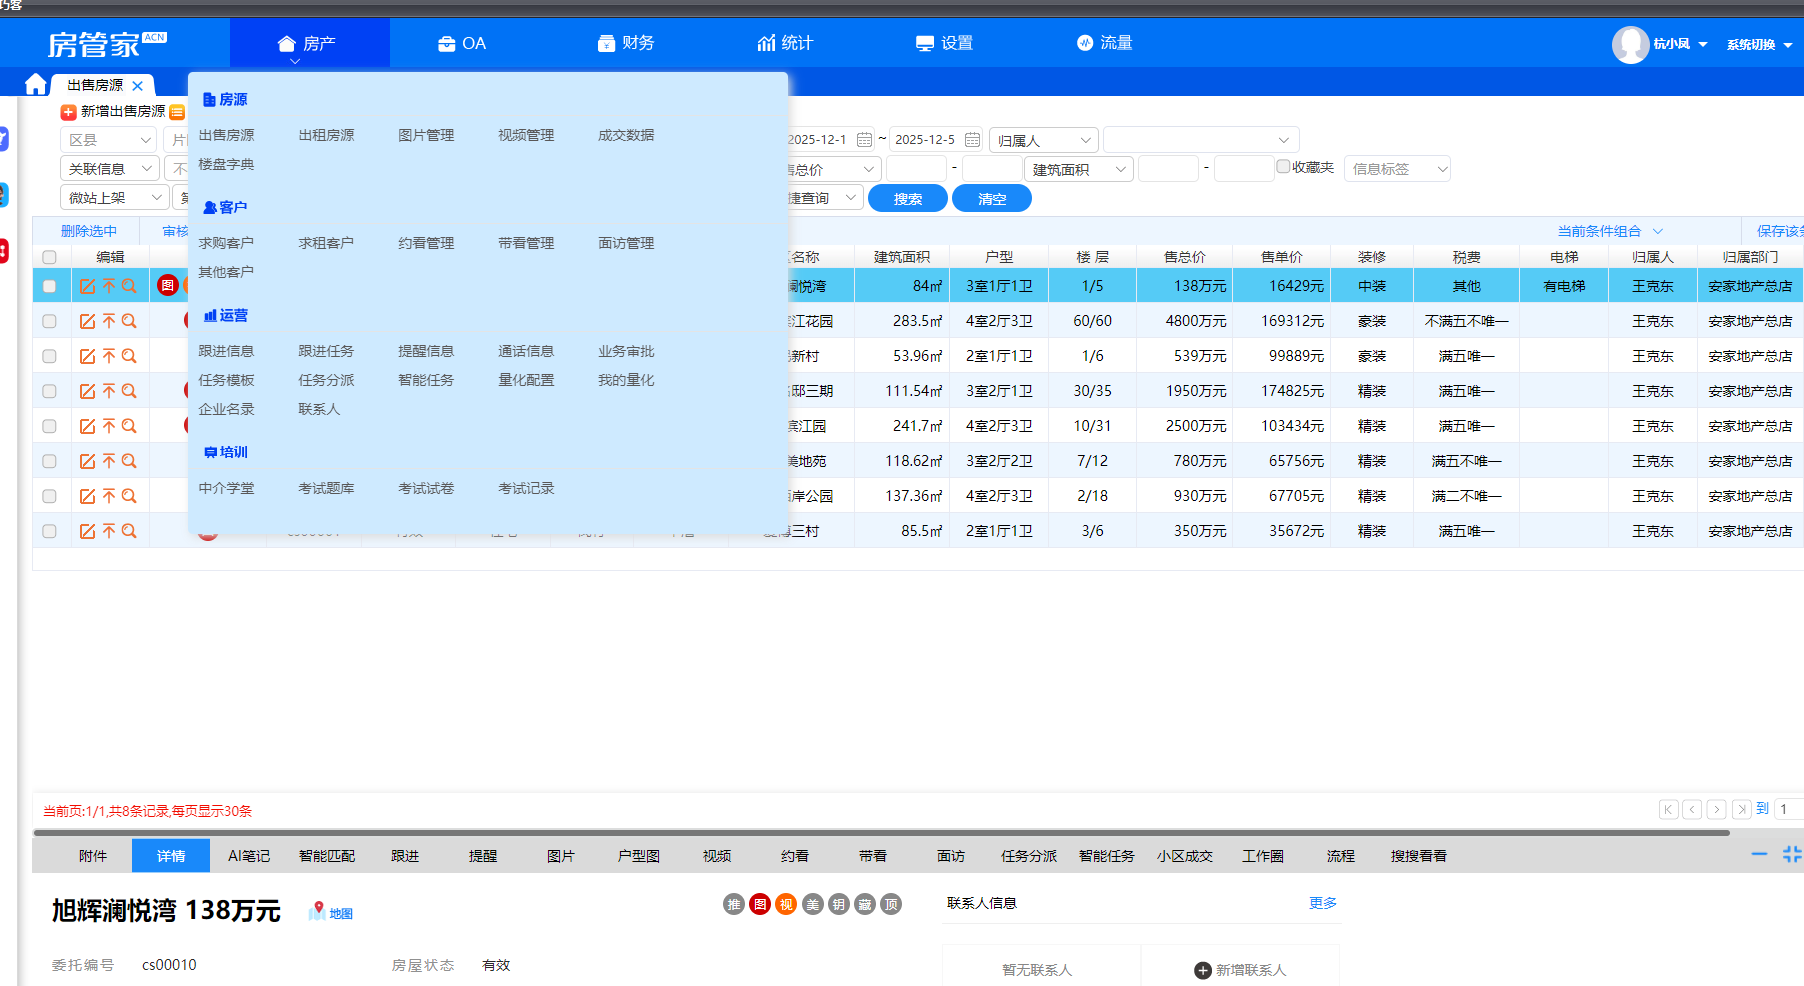The image size is (1804, 986).
Task: Click the magnifier icon in the 4800万元 row
Action: coord(129,322)
